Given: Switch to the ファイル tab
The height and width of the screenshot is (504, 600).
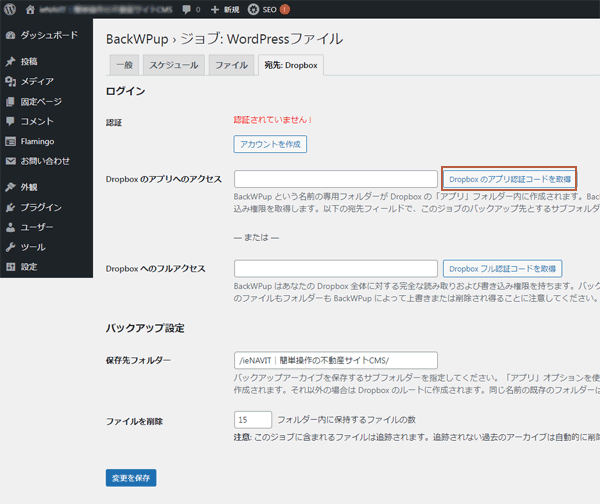Looking at the screenshot, I should (x=232, y=65).
